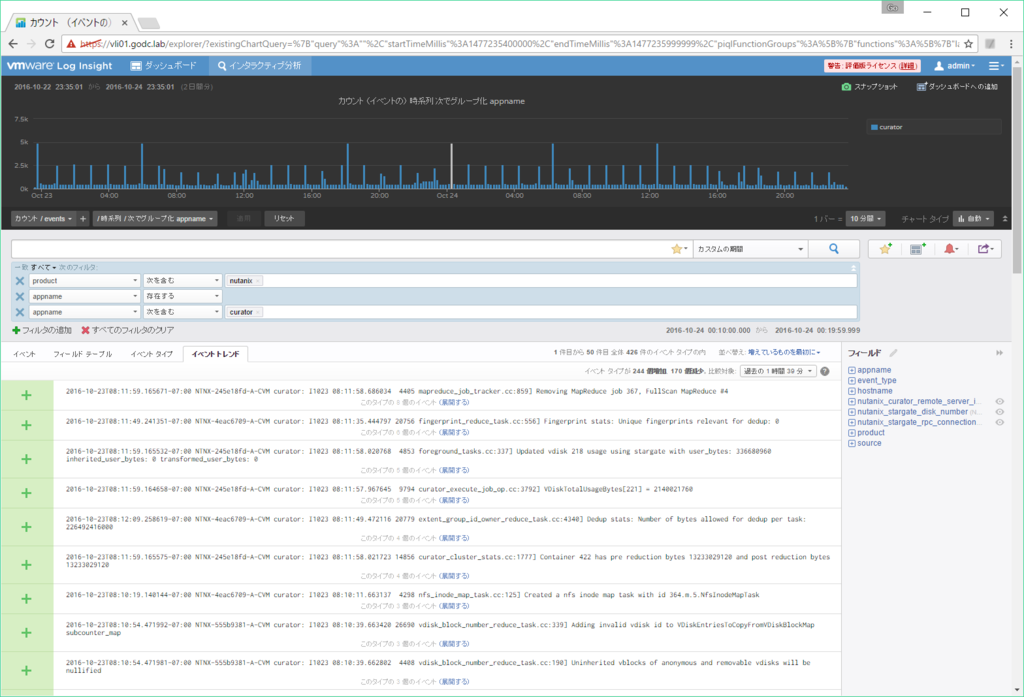Click green plus for fingerprint_reduce_task event

coord(26,425)
